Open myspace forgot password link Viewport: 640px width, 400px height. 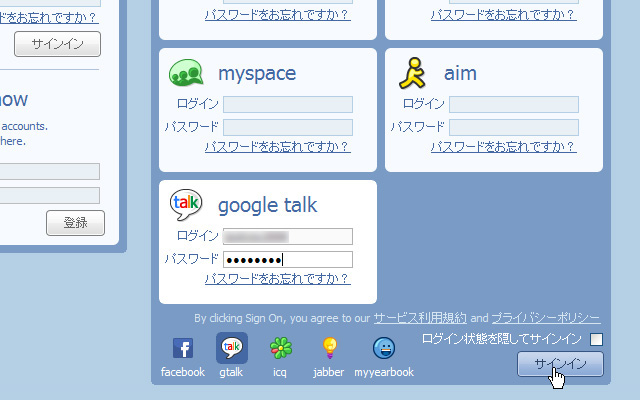point(278,147)
